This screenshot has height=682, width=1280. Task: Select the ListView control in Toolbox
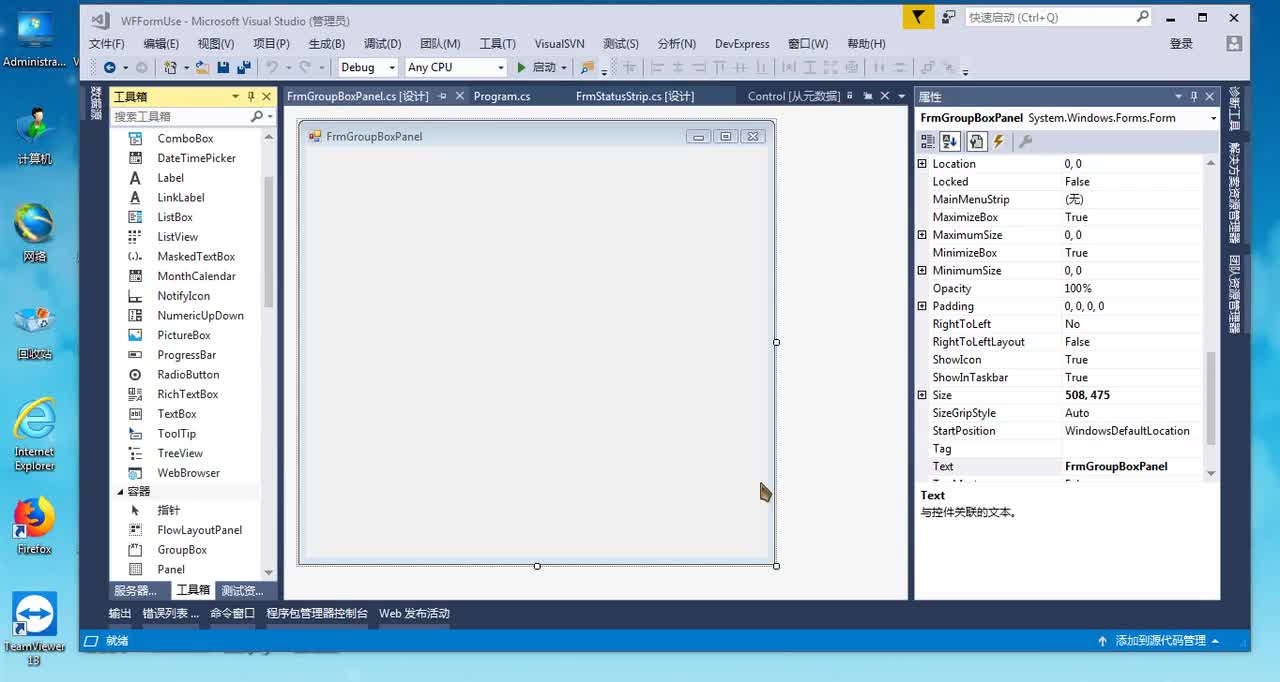[177, 237]
